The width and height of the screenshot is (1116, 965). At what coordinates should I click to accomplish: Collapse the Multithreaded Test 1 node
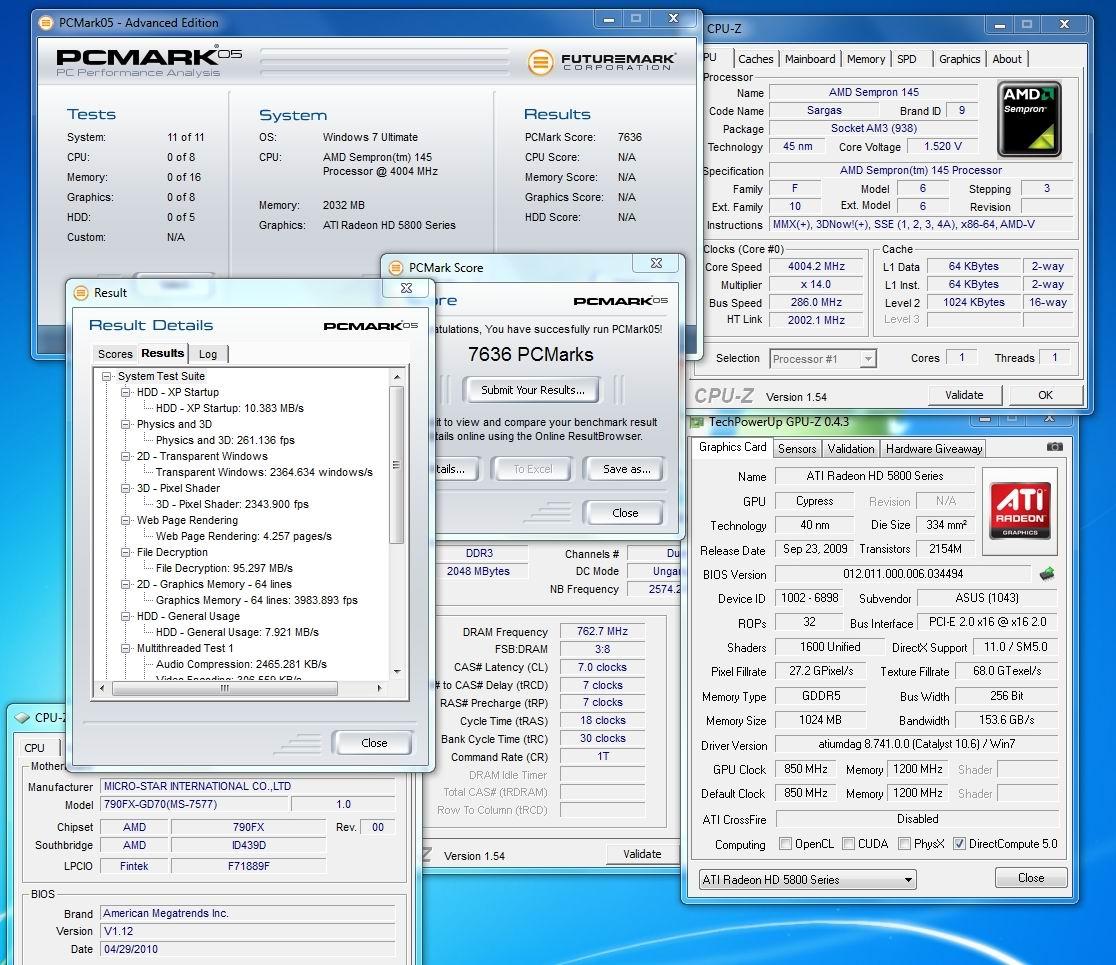[125, 648]
